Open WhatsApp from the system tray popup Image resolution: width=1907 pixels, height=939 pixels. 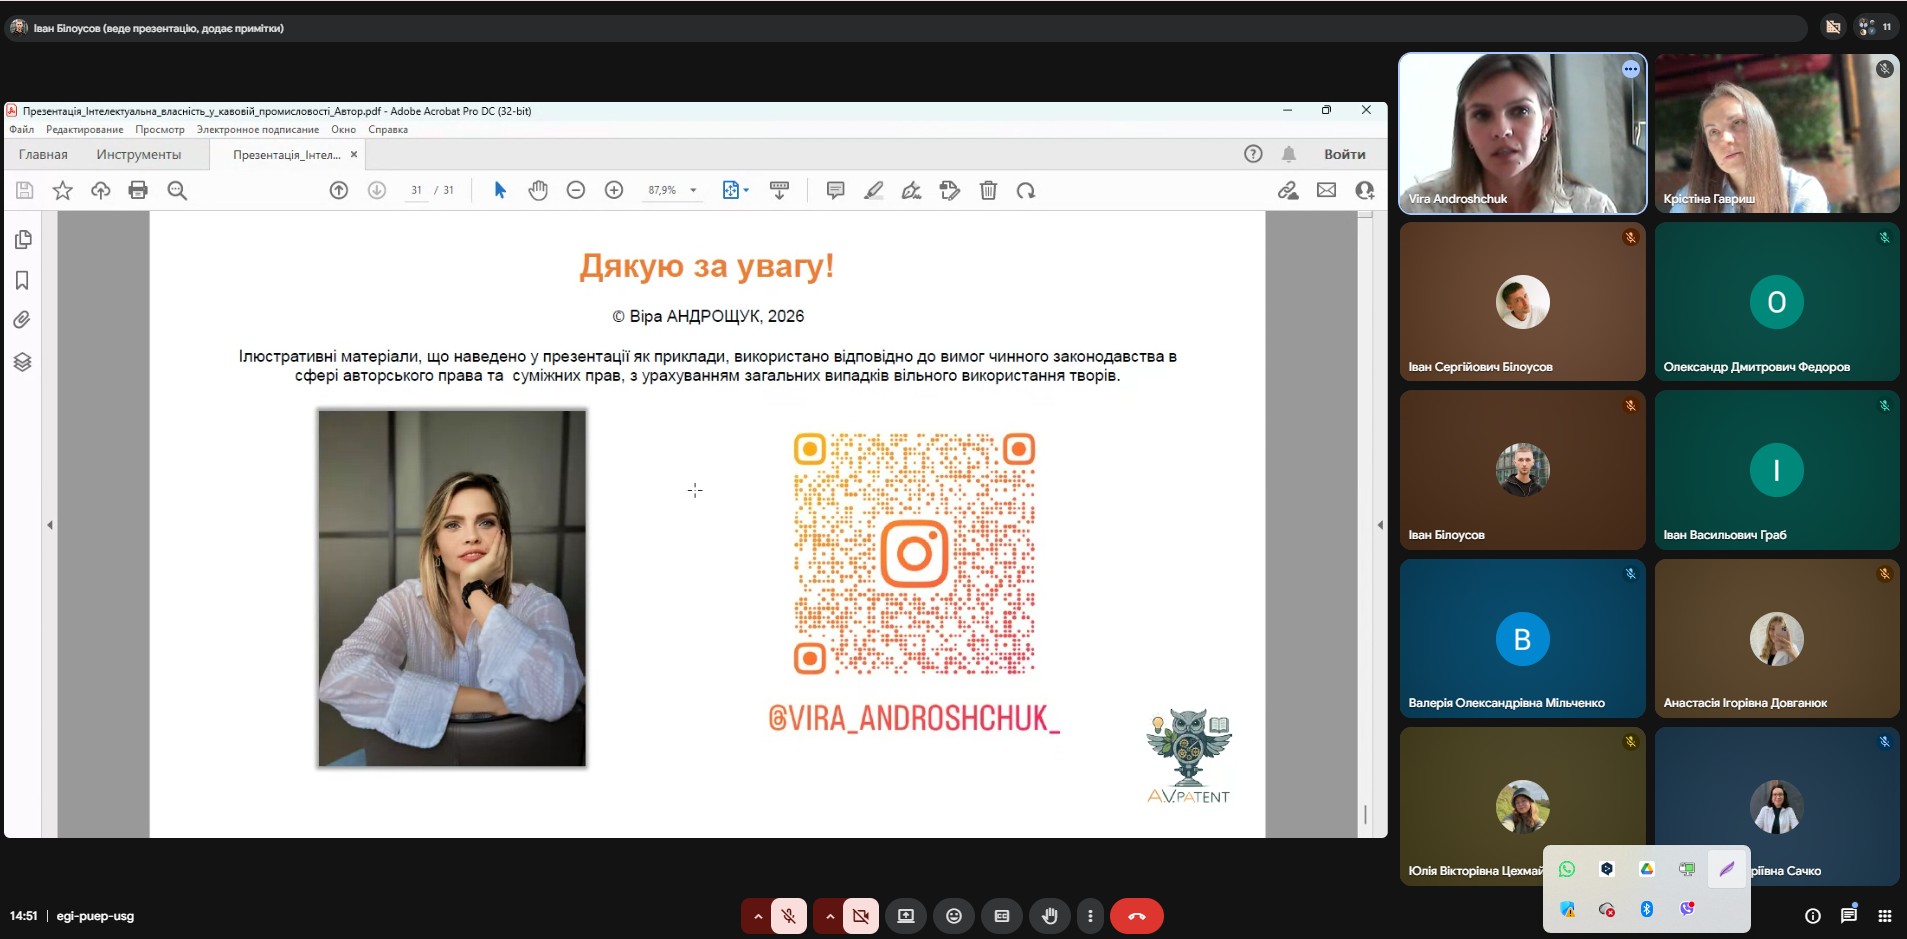click(1567, 869)
